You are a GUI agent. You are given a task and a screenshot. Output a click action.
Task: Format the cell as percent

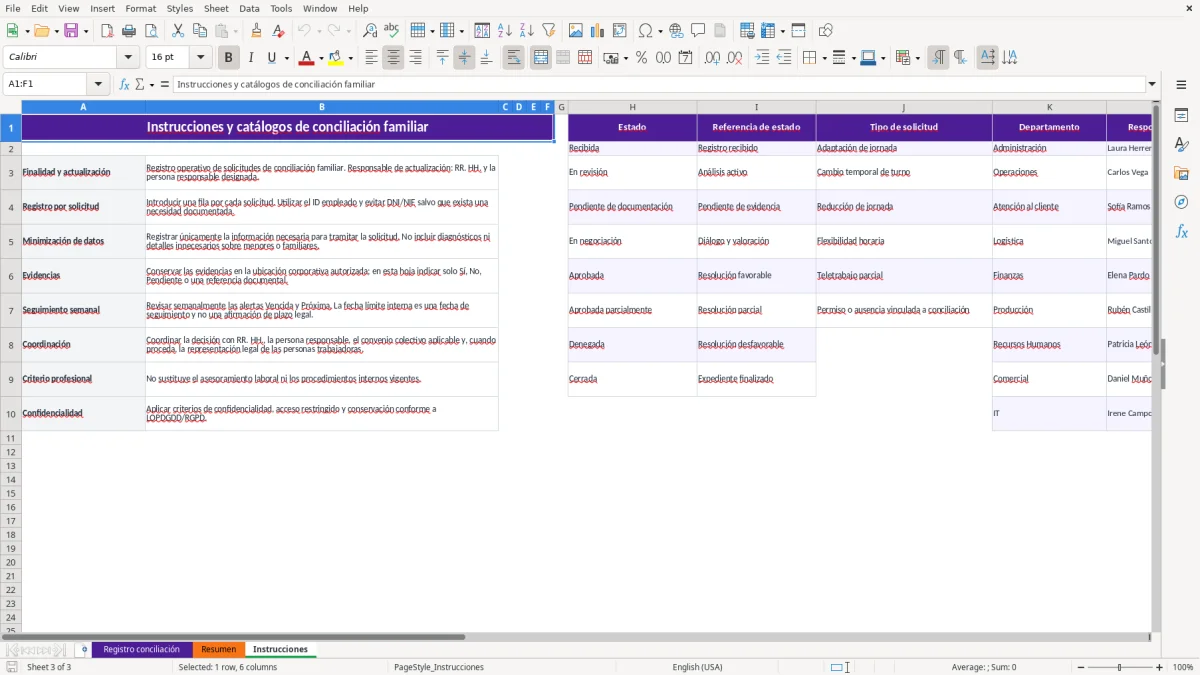click(642, 58)
